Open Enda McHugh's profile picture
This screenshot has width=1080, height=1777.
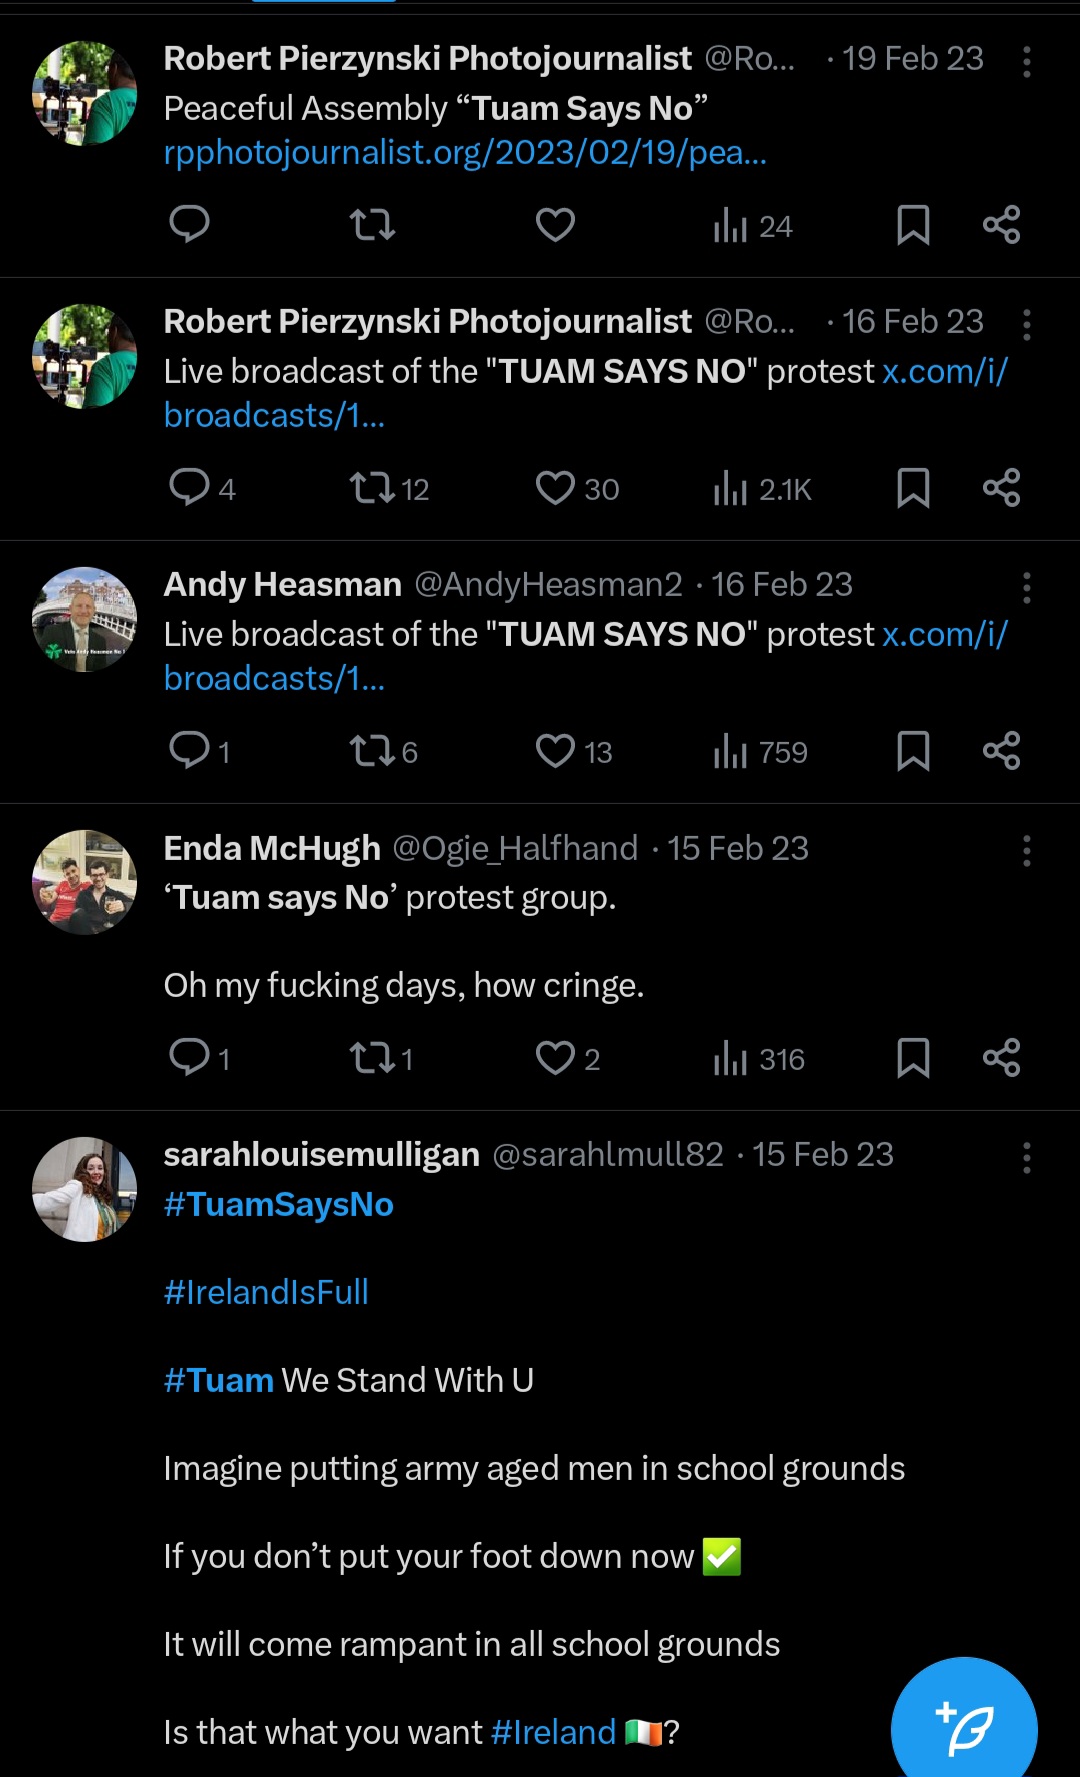(85, 882)
